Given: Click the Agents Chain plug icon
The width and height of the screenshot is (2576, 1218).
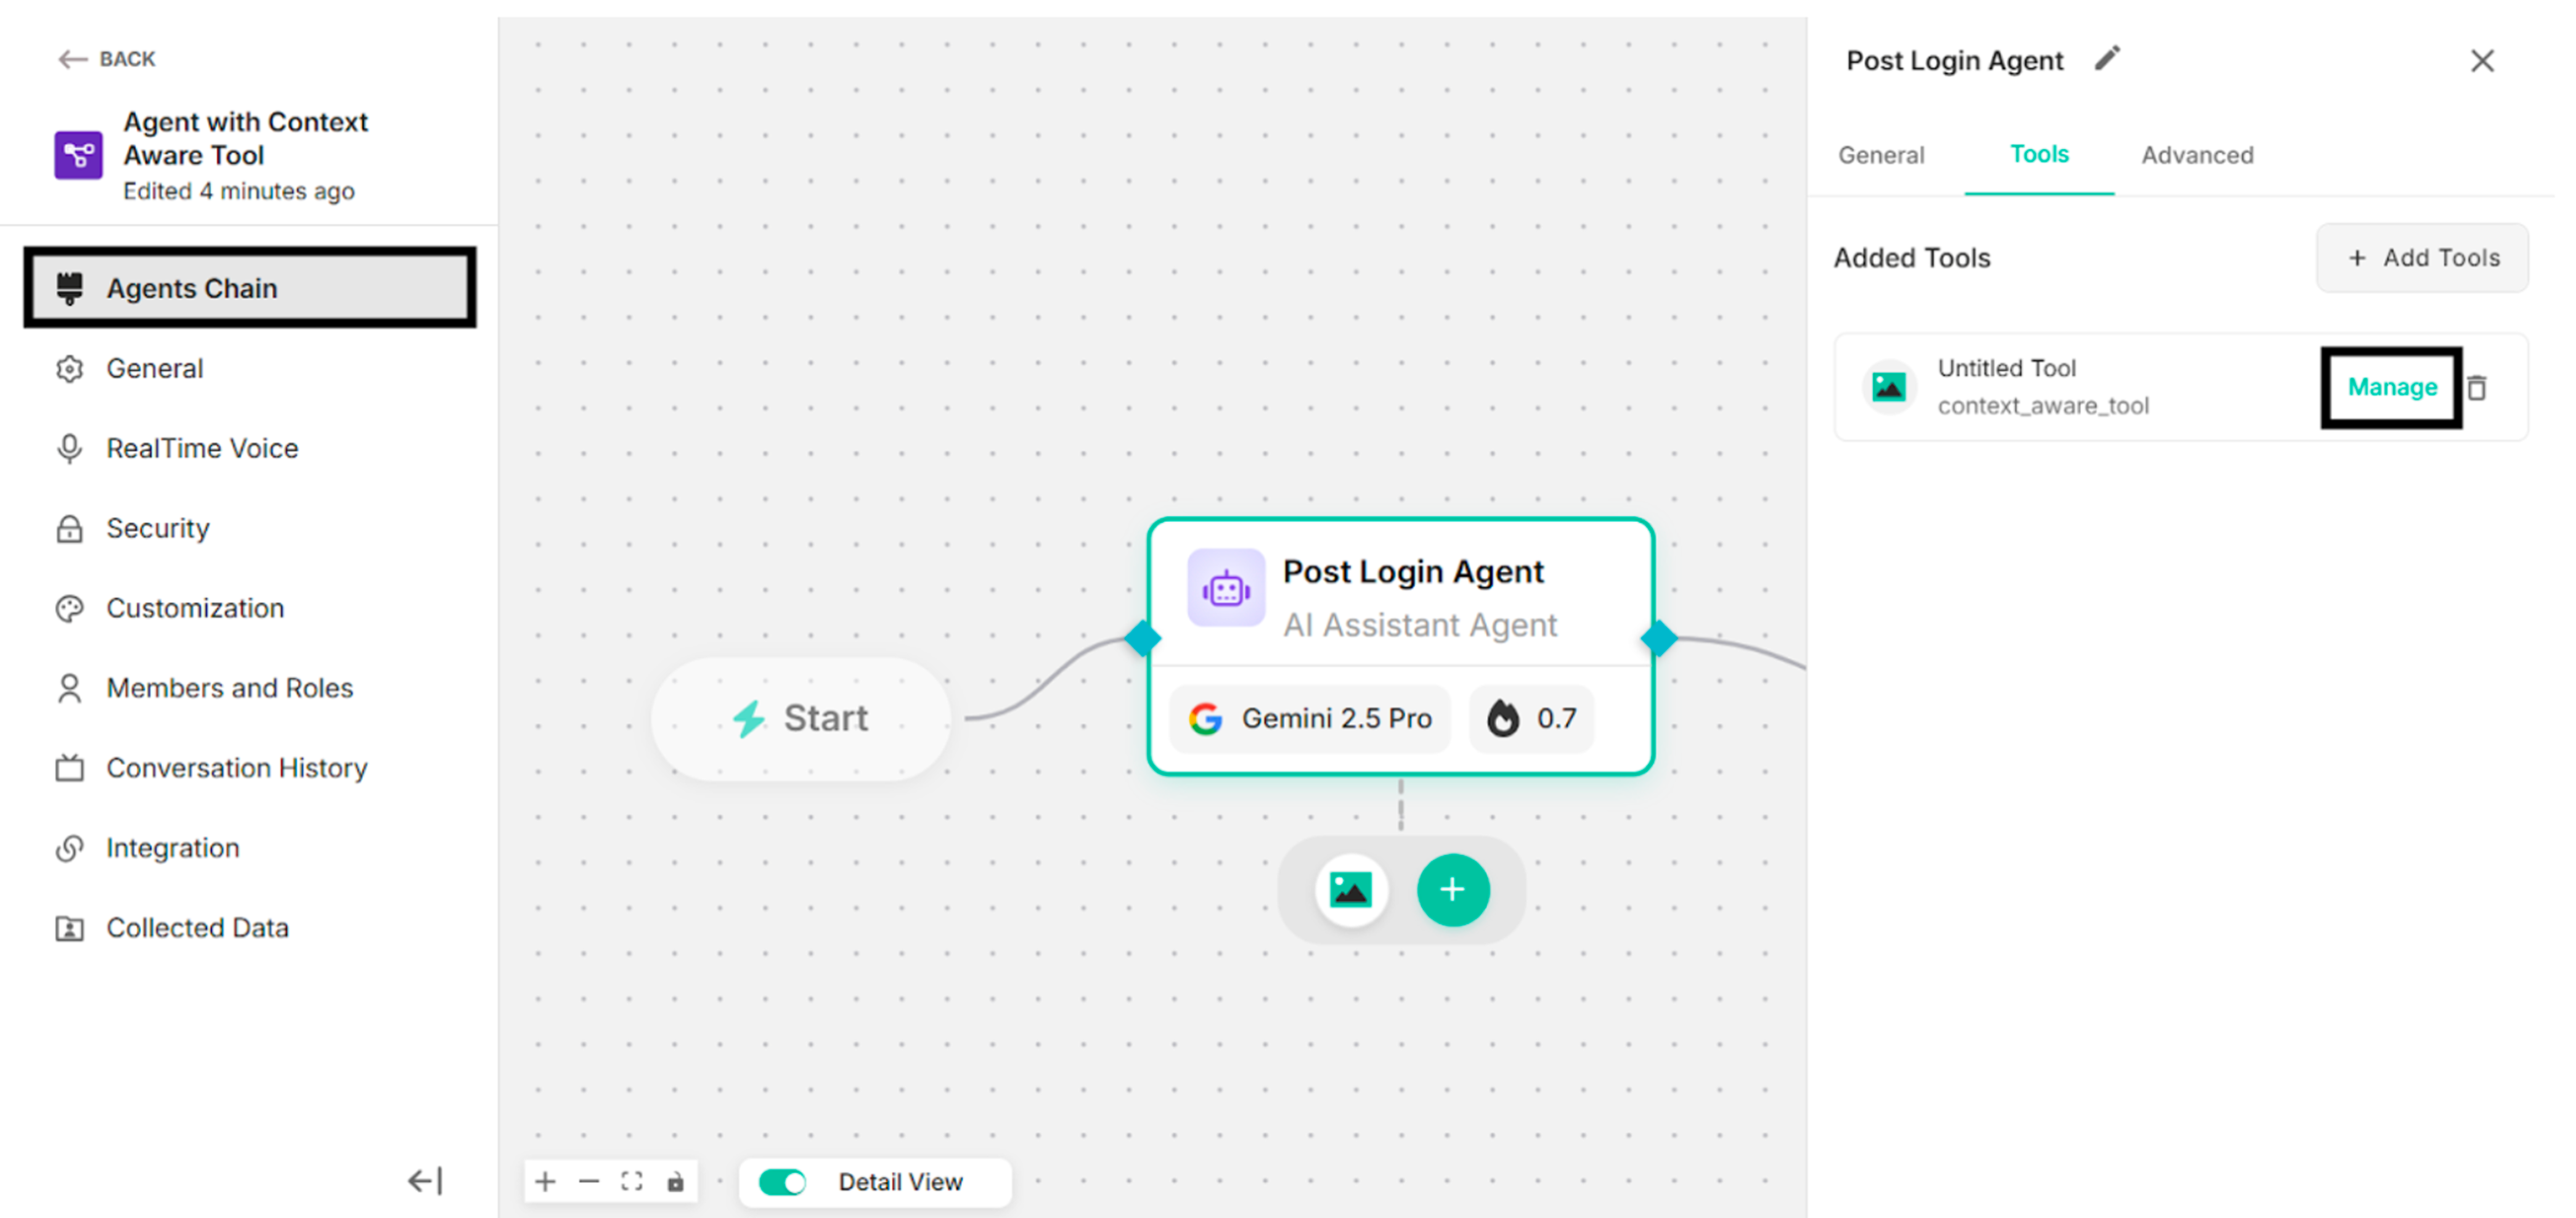Looking at the screenshot, I should 69,288.
